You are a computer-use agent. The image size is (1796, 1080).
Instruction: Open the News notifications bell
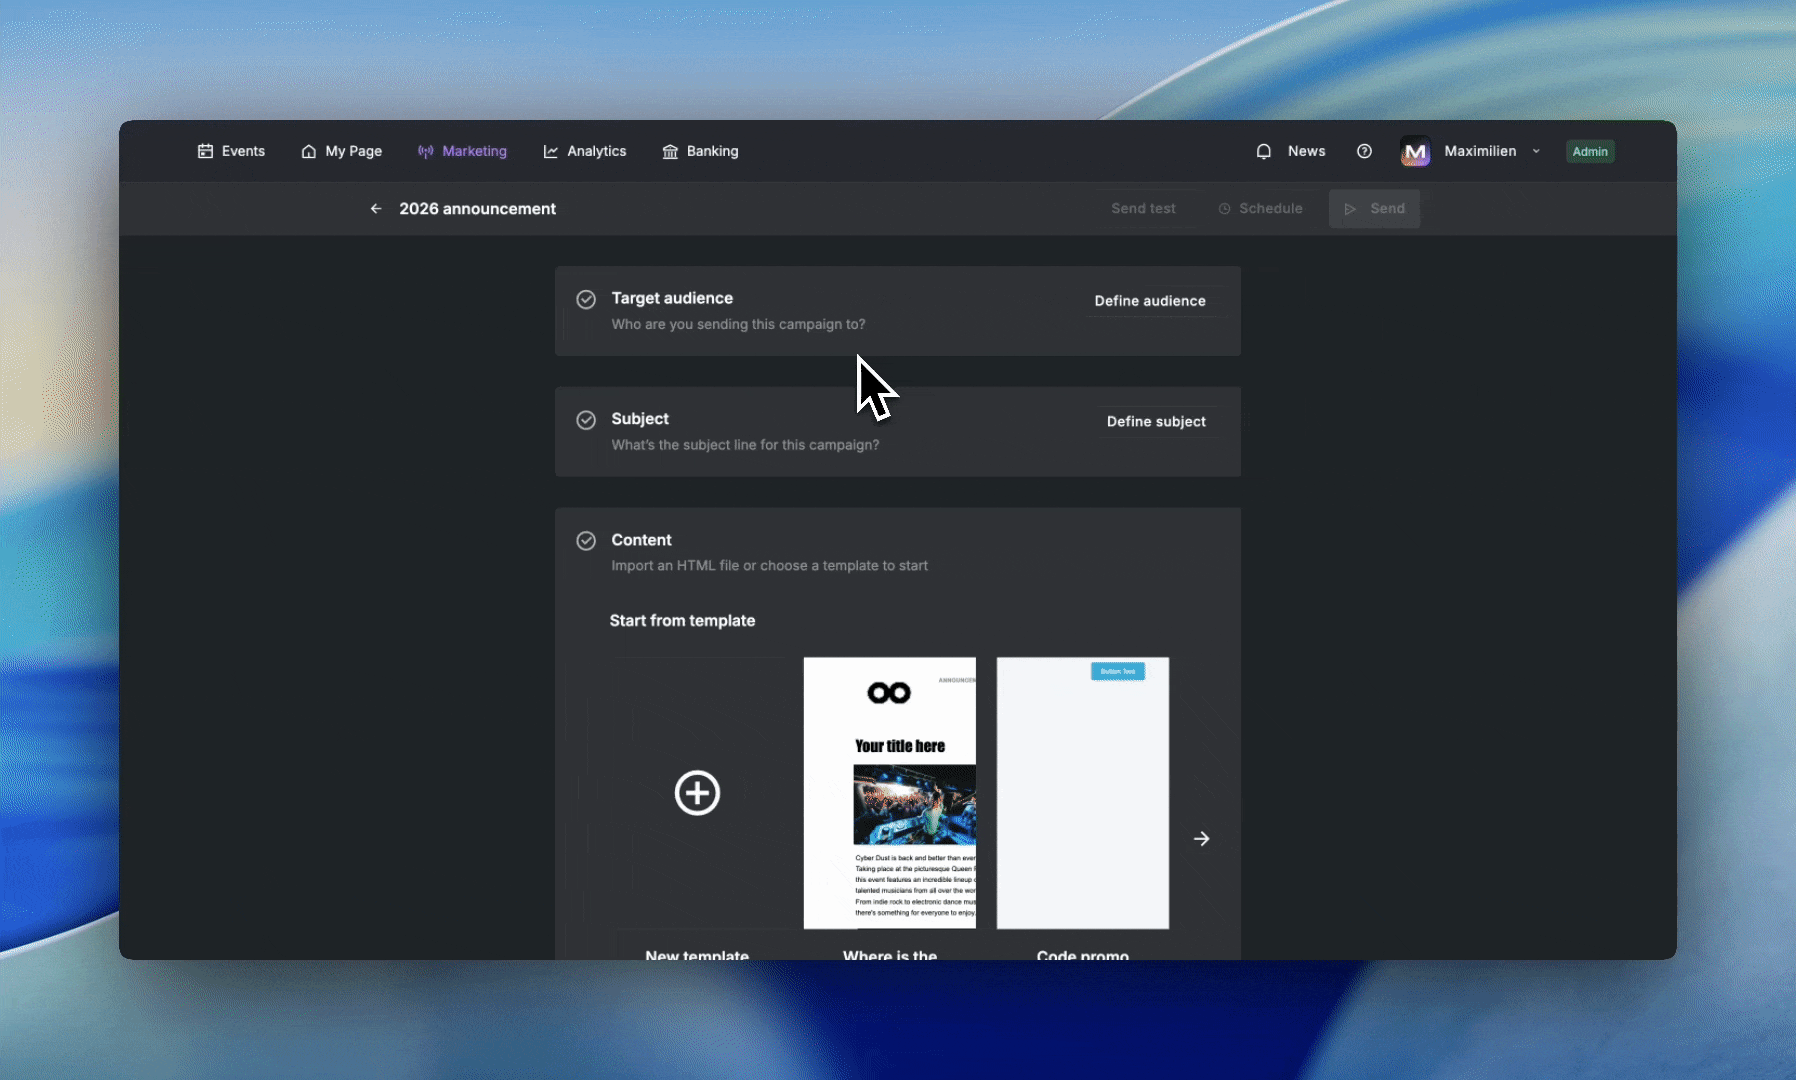pyautogui.click(x=1264, y=151)
